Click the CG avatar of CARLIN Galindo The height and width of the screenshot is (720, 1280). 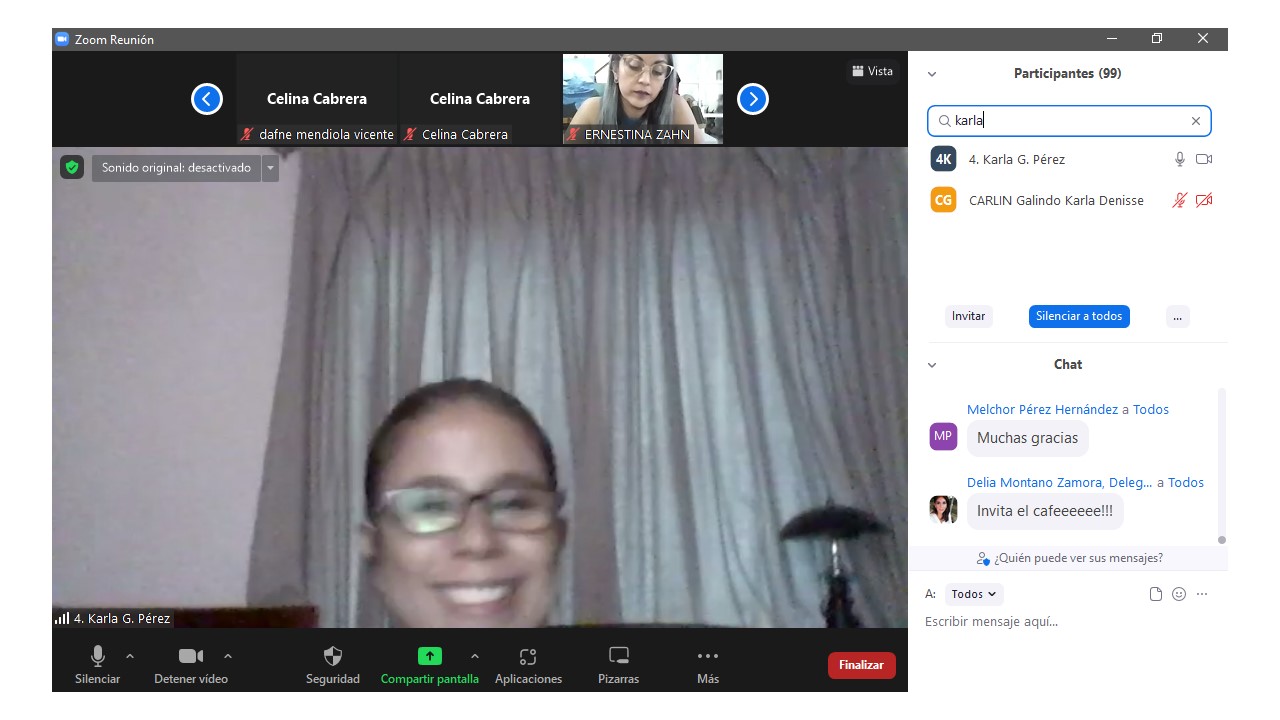(943, 200)
